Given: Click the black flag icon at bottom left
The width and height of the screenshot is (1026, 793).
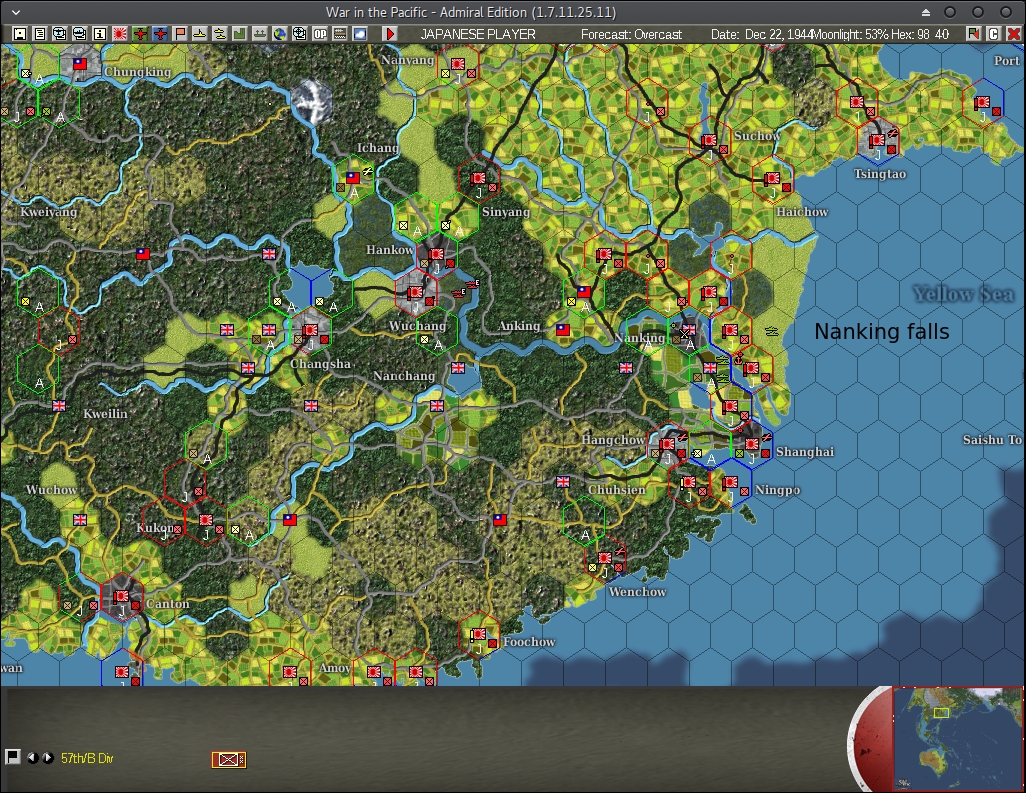Looking at the screenshot, I should pos(12,757).
